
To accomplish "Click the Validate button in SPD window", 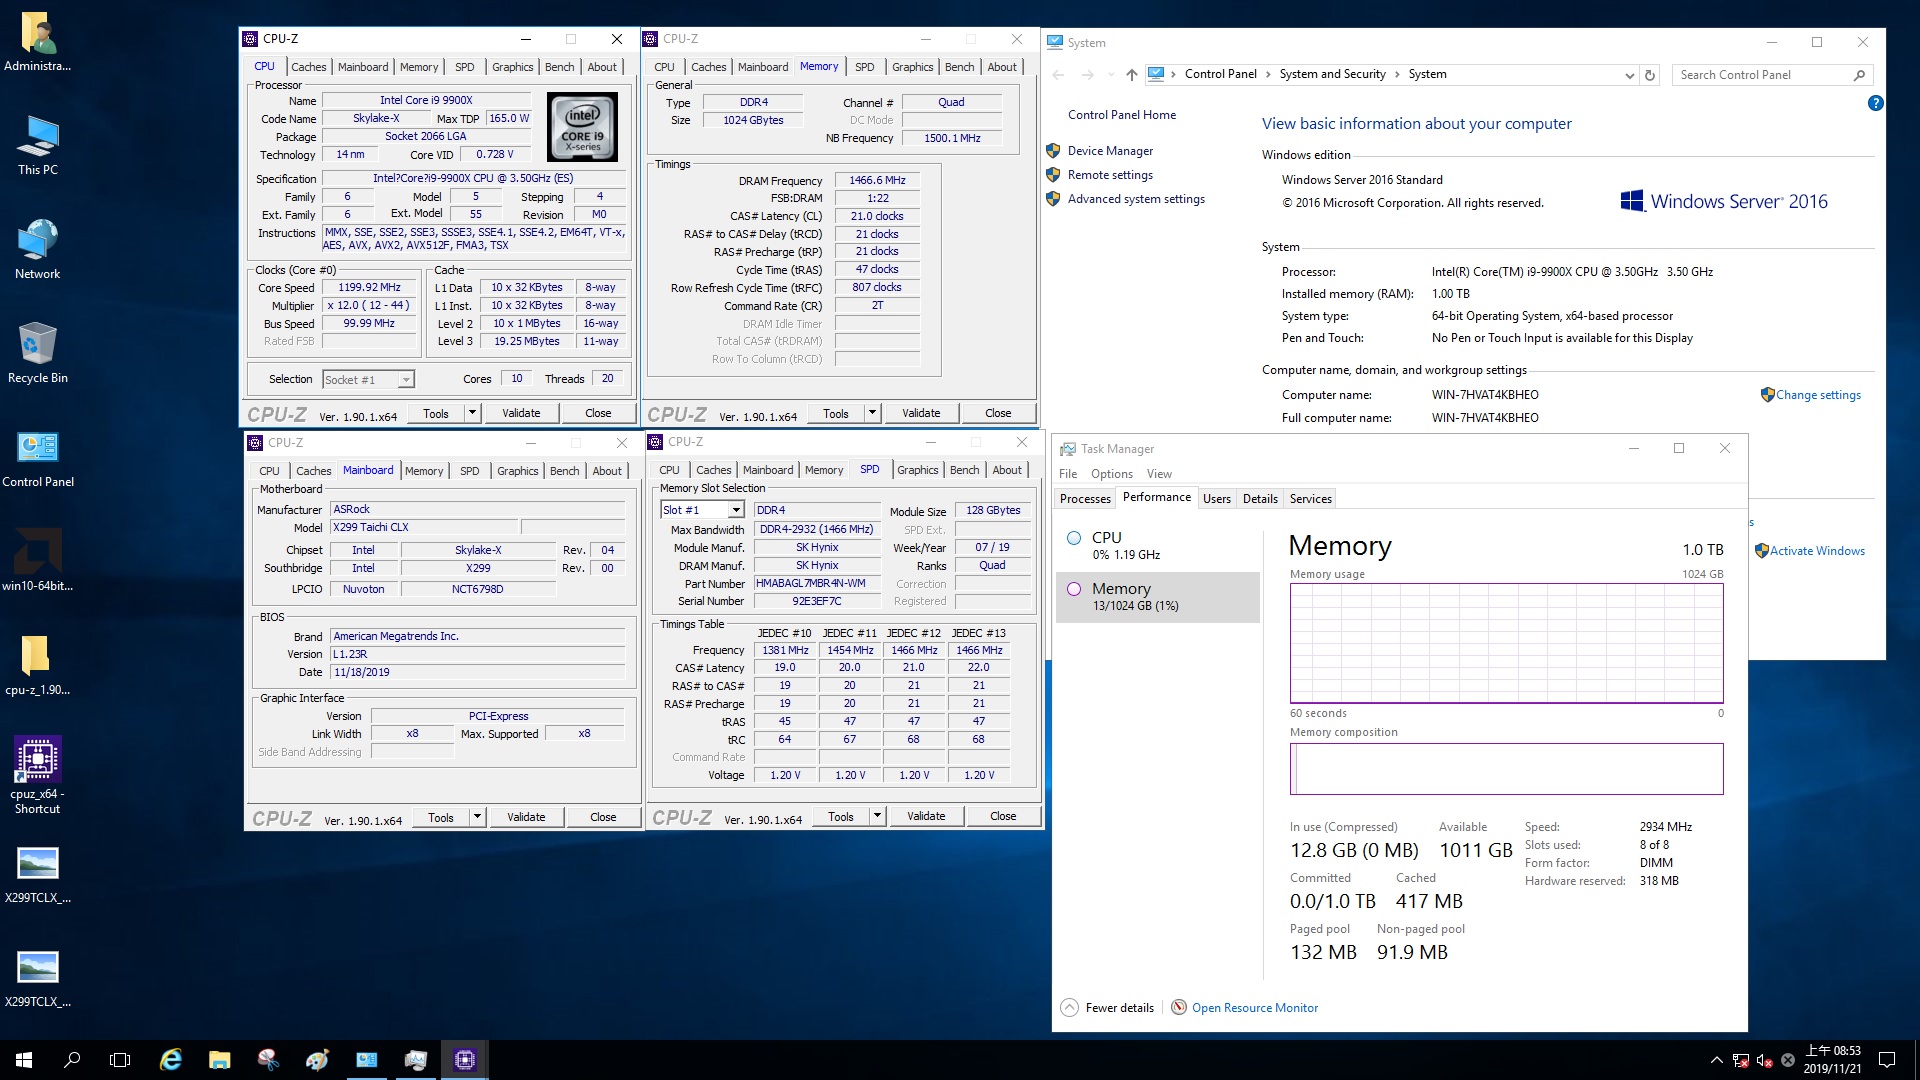I will pos(925,816).
